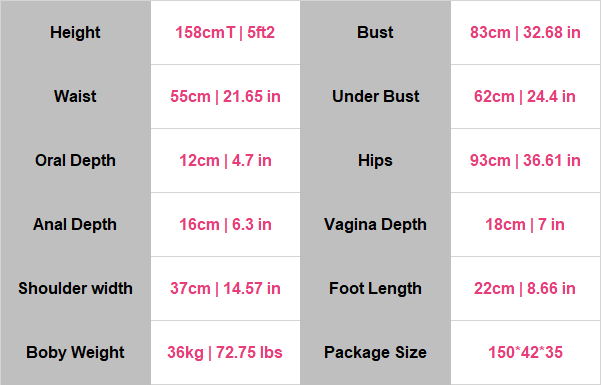This screenshot has width=601, height=385.
Task: Select the 18cm | 7 in value
Action: coord(525,224)
